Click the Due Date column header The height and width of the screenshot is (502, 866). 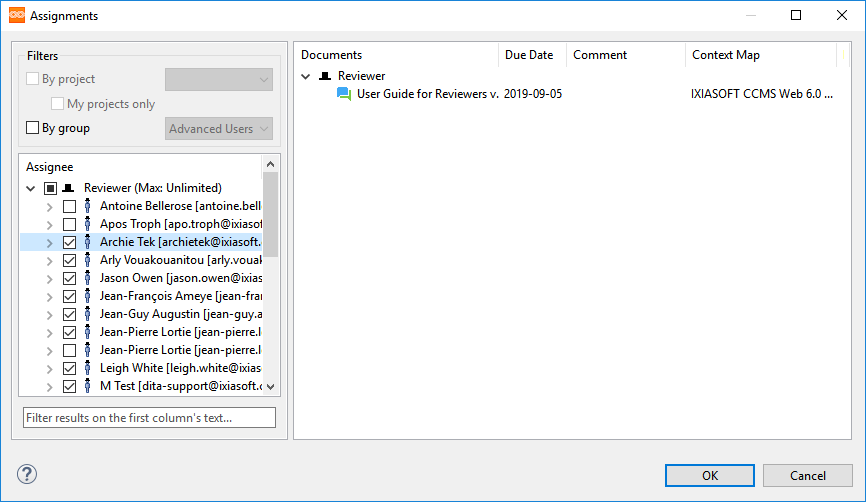532,55
